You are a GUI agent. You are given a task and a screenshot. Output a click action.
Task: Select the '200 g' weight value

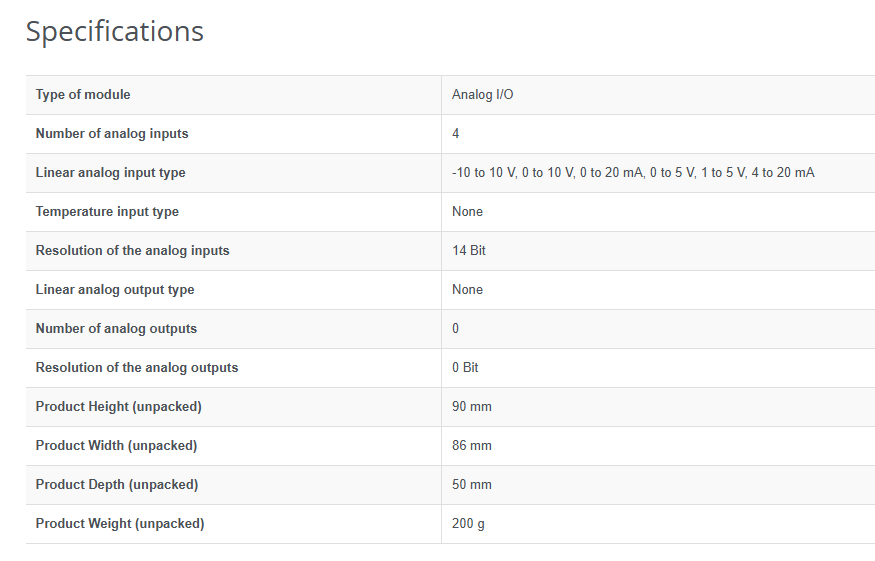pyautogui.click(x=469, y=524)
